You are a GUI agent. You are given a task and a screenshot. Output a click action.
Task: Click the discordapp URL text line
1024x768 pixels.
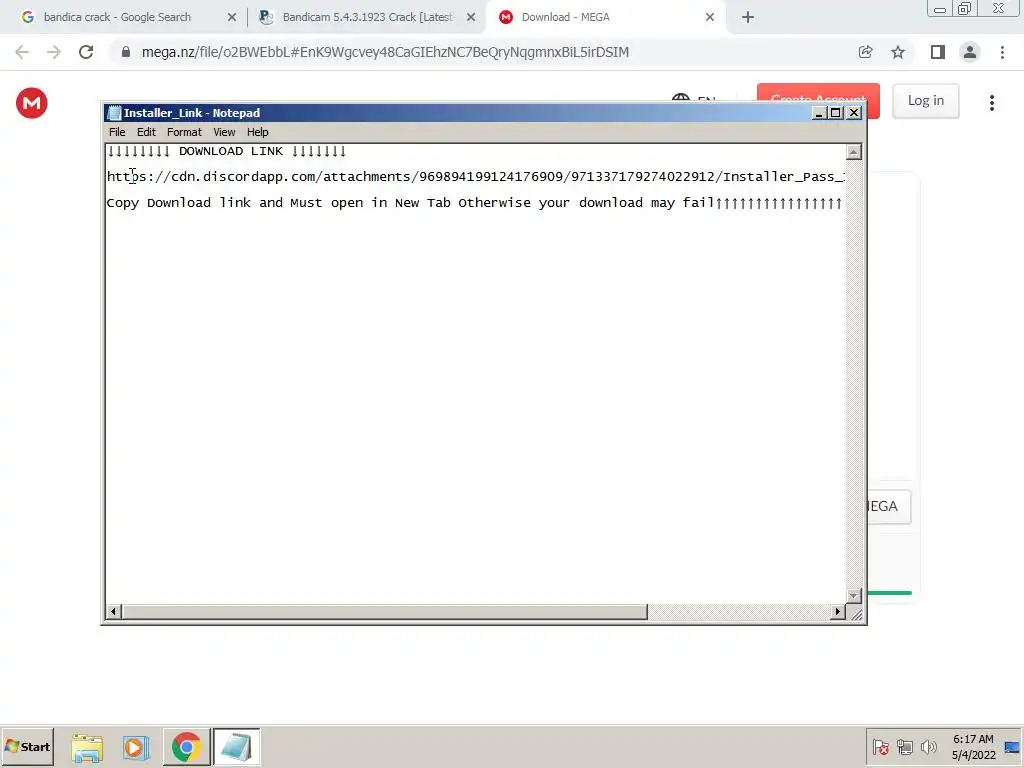[475, 176]
